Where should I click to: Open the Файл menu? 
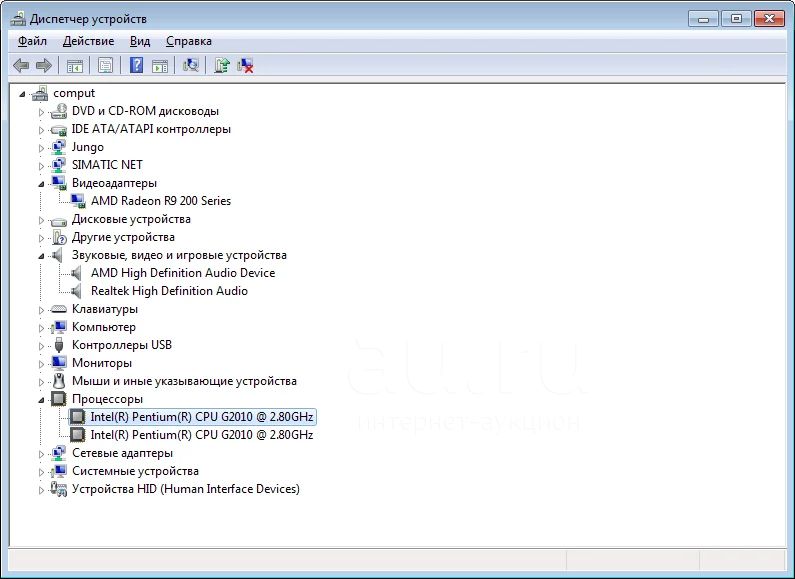[32, 41]
